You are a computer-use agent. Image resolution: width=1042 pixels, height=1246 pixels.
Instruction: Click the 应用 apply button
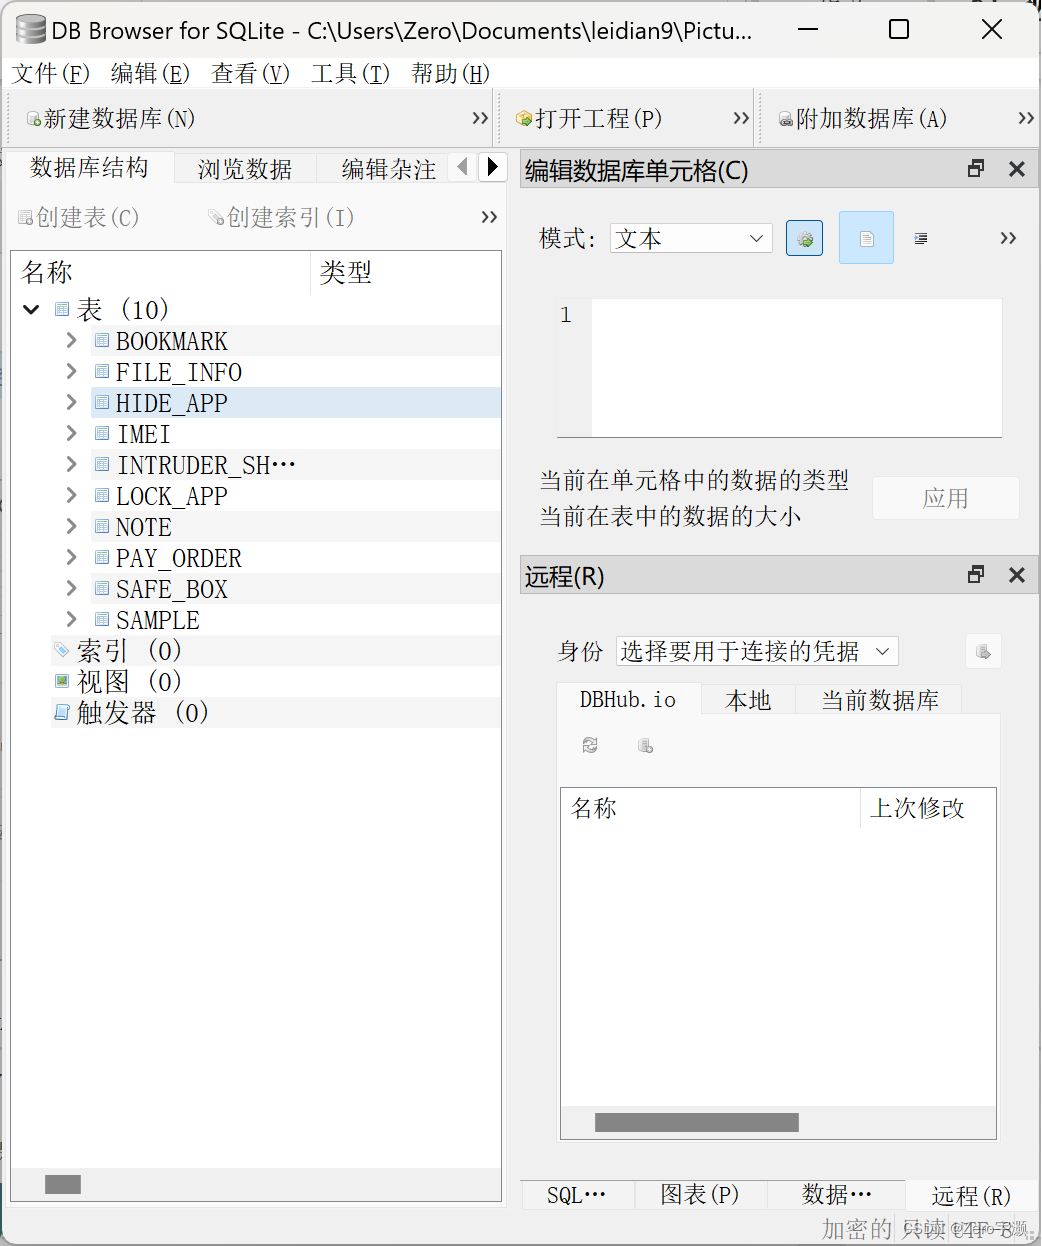tap(946, 498)
